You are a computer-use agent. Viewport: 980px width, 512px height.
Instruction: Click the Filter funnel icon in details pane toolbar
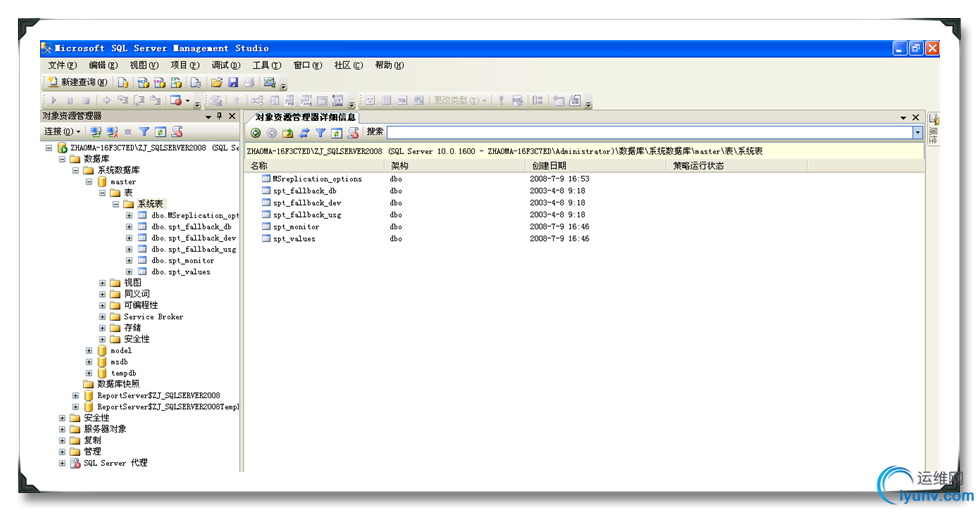click(x=321, y=133)
